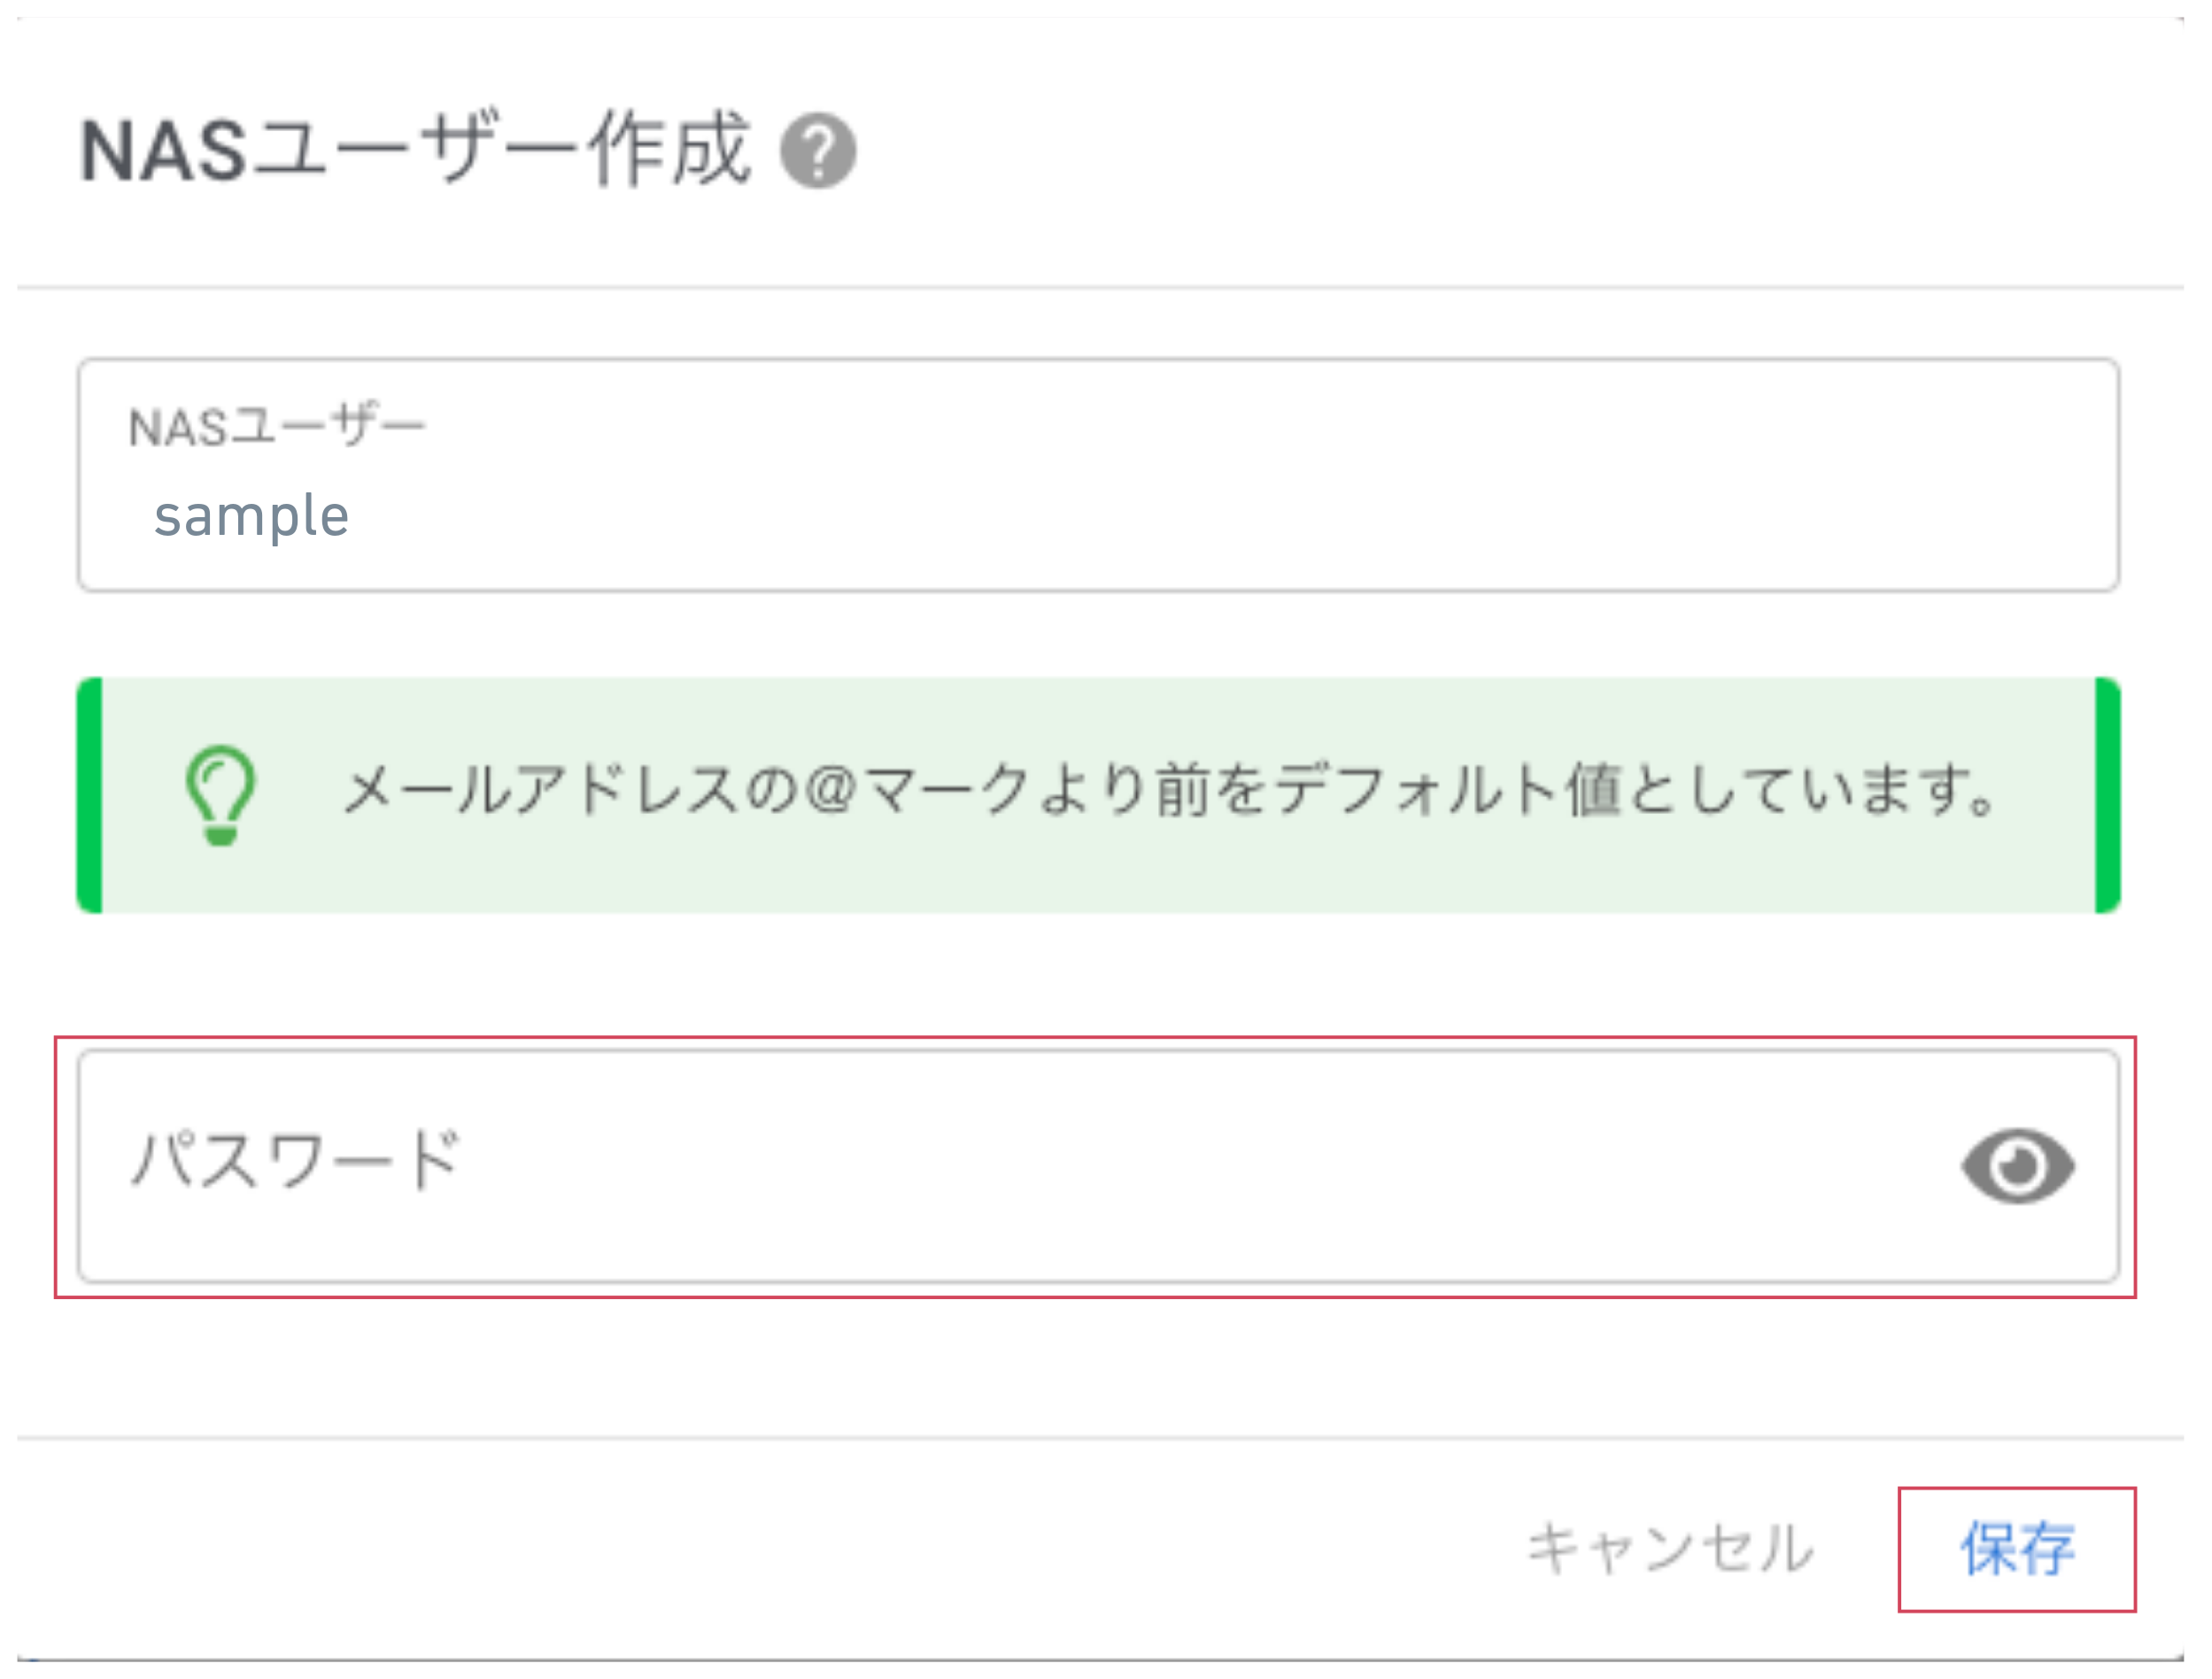Screen dimensions: 2212x1679
Task: Open help via the question mark icon
Action: 818,151
